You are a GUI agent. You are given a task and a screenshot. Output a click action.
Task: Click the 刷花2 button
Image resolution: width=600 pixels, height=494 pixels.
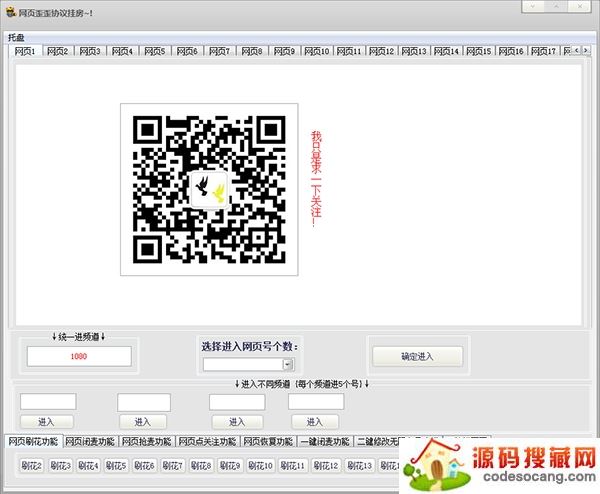pyautogui.click(x=32, y=466)
